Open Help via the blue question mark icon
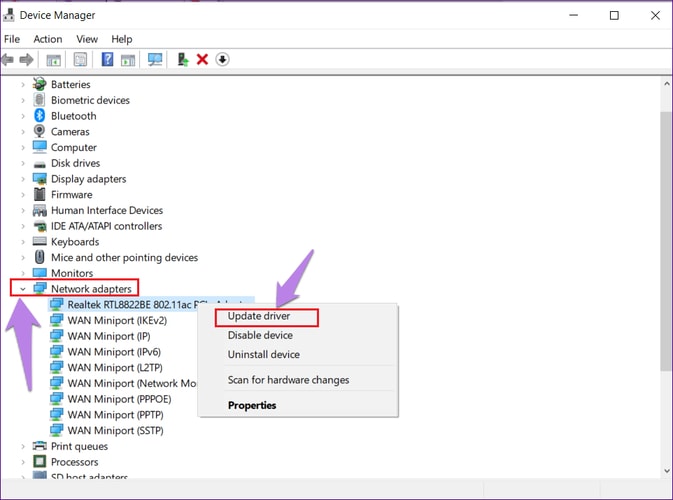The image size is (673, 500). click(x=107, y=59)
